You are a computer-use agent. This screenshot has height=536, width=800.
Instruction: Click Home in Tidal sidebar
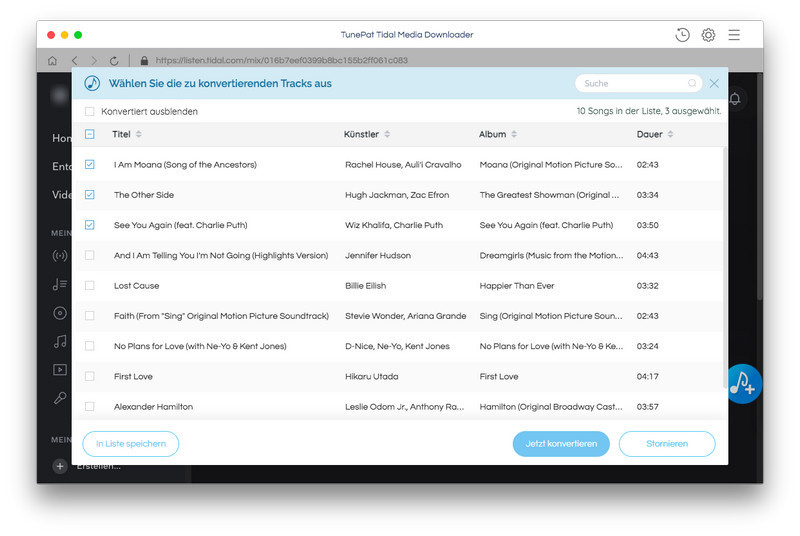point(62,138)
